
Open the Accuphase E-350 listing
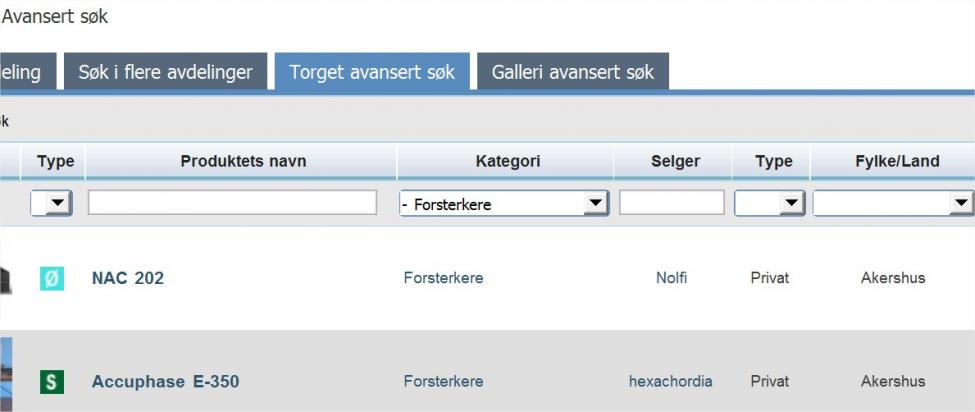tap(165, 381)
